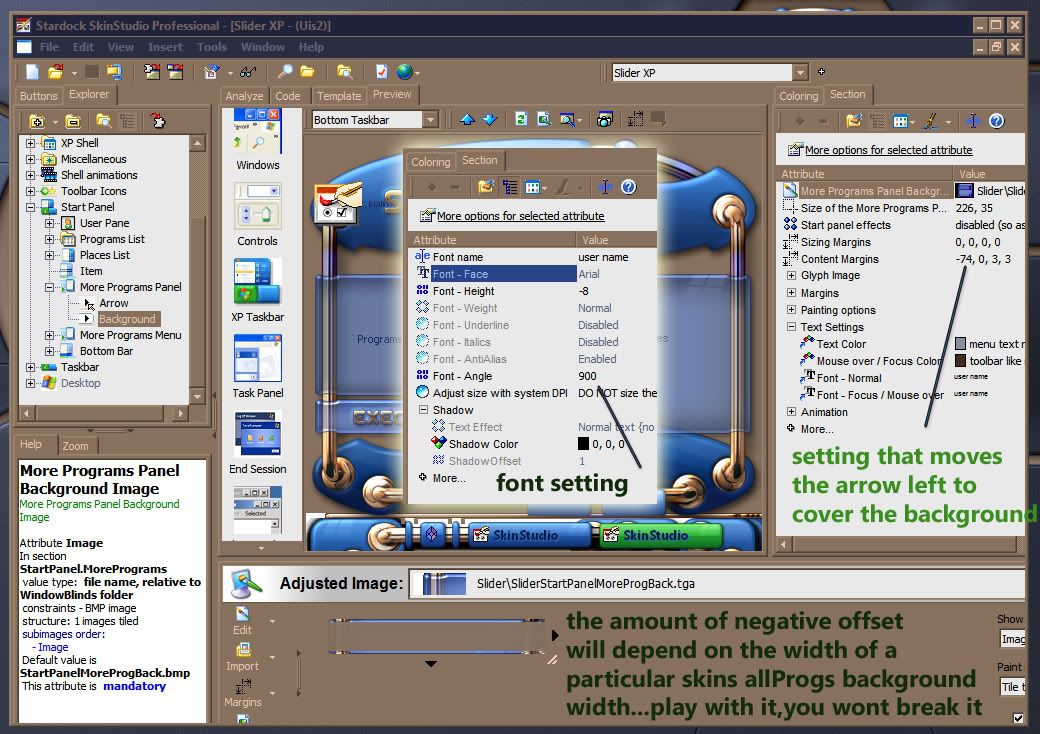Click the margins icon right of the camera
1040x734 pixels.
(x=635, y=119)
